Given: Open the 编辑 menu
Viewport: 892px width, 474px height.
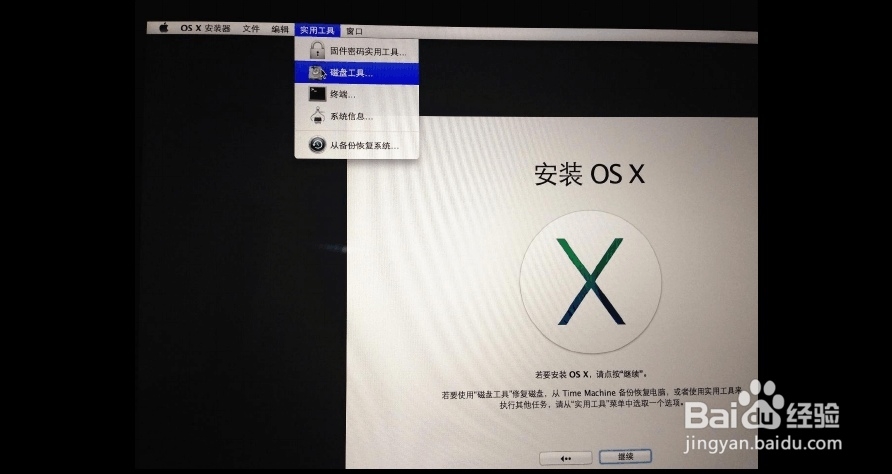Looking at the screenshot, I should click(280, 30).
